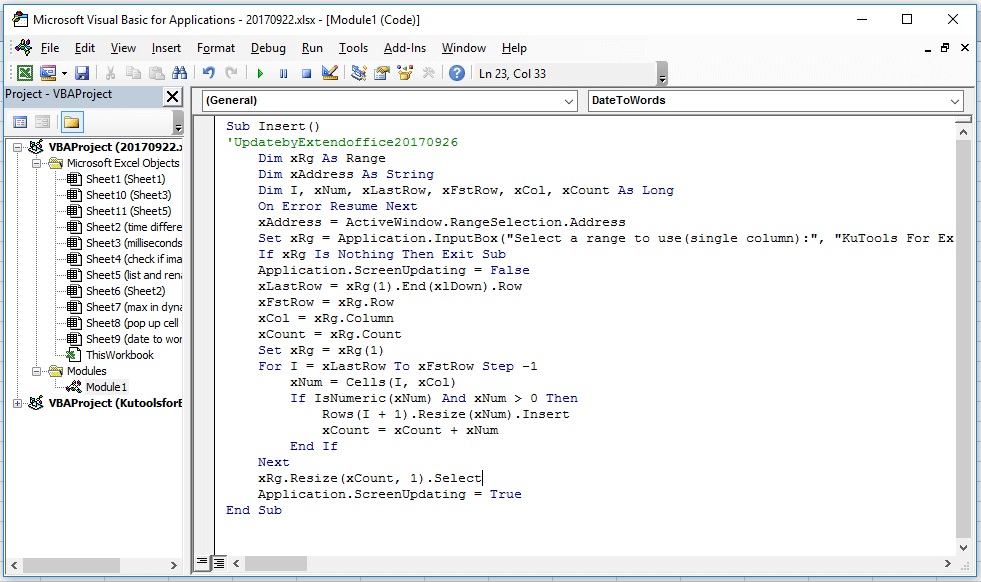Open the Add-Ins menu
981x582 pixels.
point(404,48)
